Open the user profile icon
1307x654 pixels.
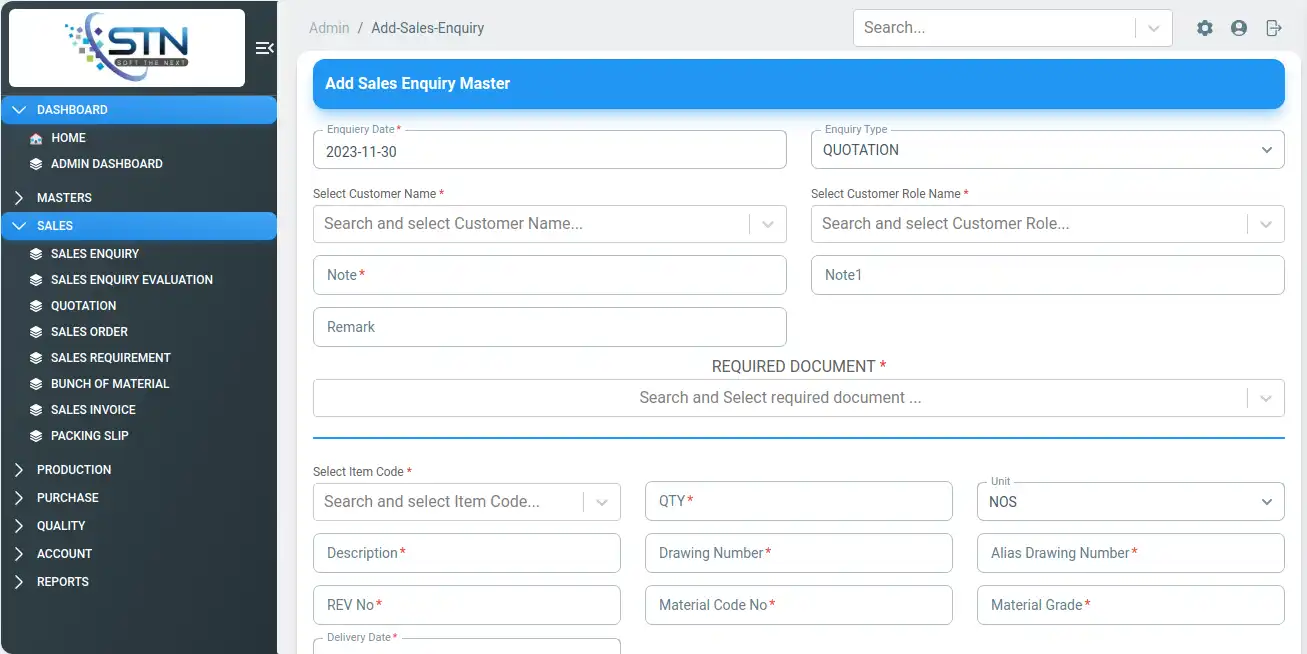[1239, 28]
